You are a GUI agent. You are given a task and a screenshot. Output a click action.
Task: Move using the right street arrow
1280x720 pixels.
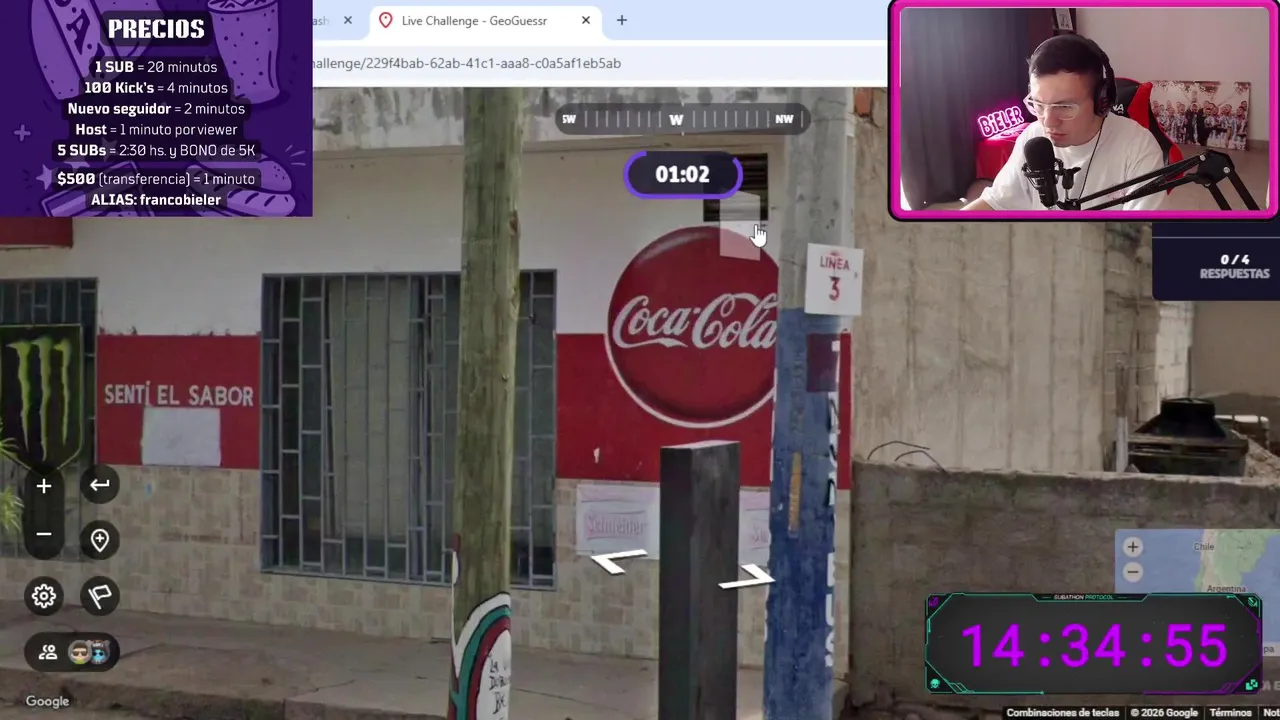point(746,577)
